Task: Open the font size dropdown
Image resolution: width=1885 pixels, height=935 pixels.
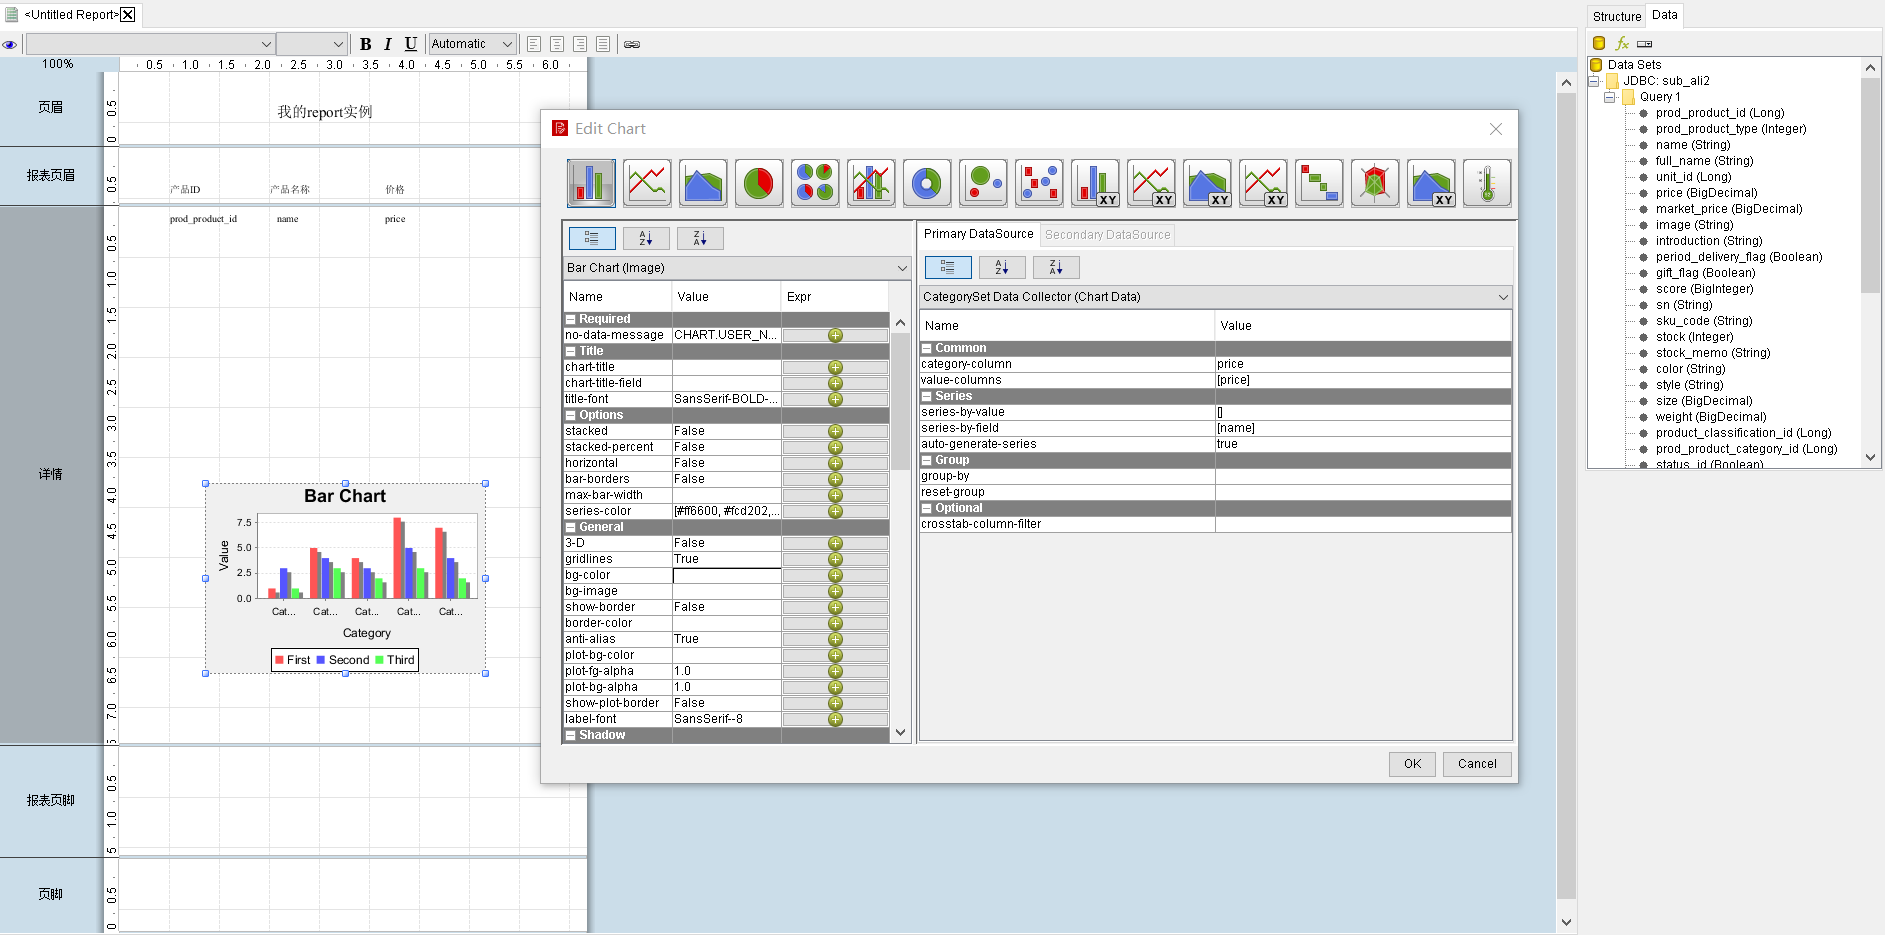Action: pos(311,44)
